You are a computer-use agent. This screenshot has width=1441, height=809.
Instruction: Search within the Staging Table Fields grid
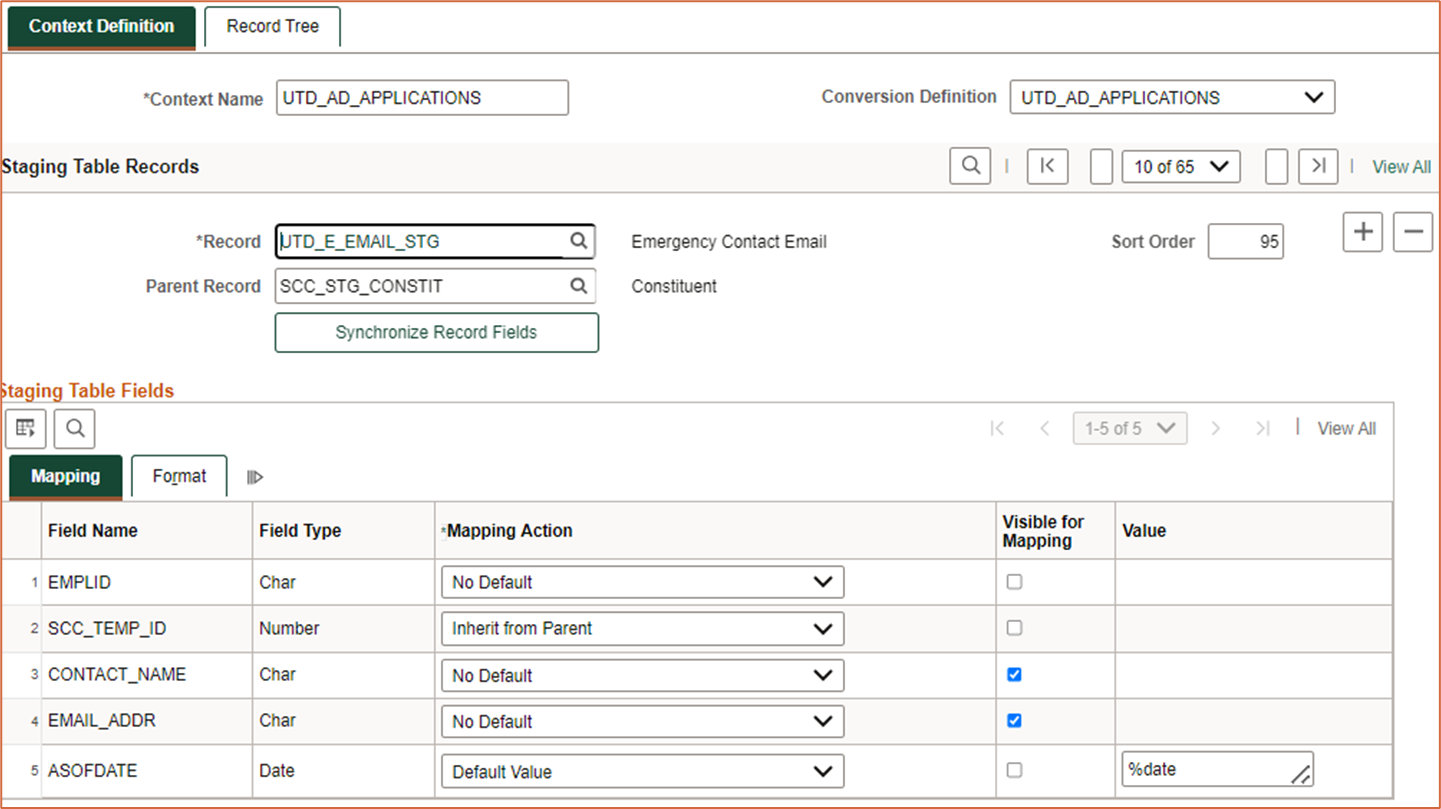[75, 429]
